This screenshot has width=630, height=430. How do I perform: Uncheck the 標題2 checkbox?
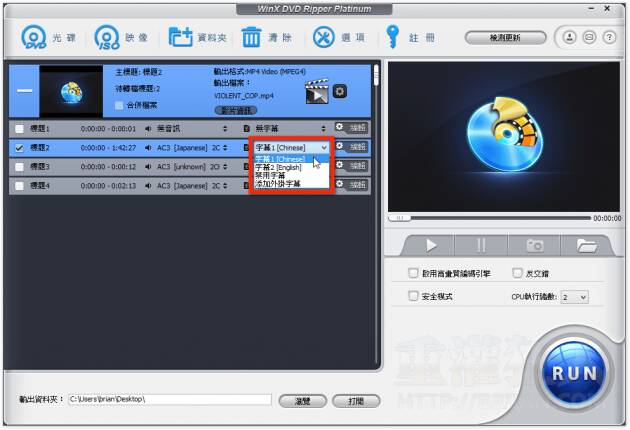coord(19,148)
